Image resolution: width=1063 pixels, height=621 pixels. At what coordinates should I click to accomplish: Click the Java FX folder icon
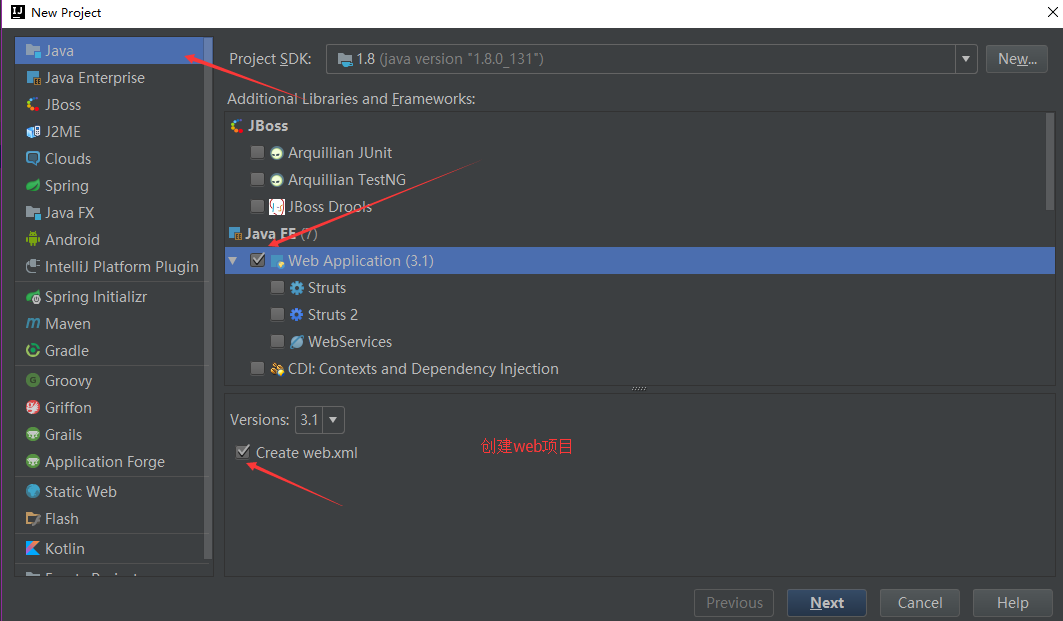(x=33, y=213)
